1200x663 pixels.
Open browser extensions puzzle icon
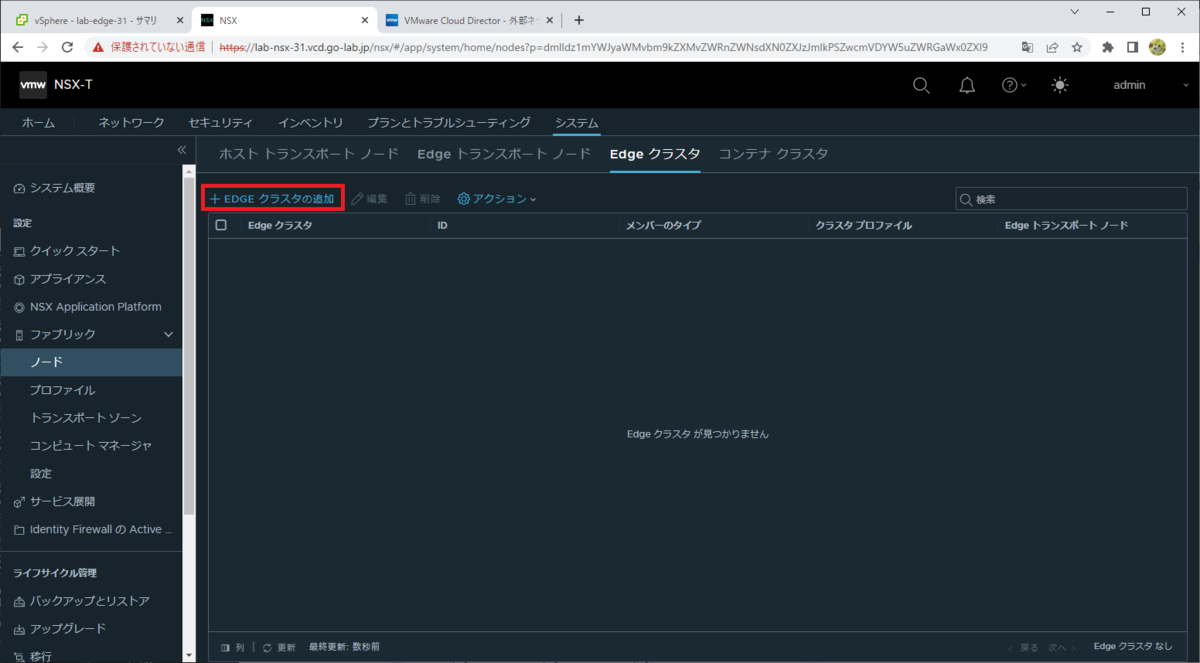click(x=1107, y=47)
